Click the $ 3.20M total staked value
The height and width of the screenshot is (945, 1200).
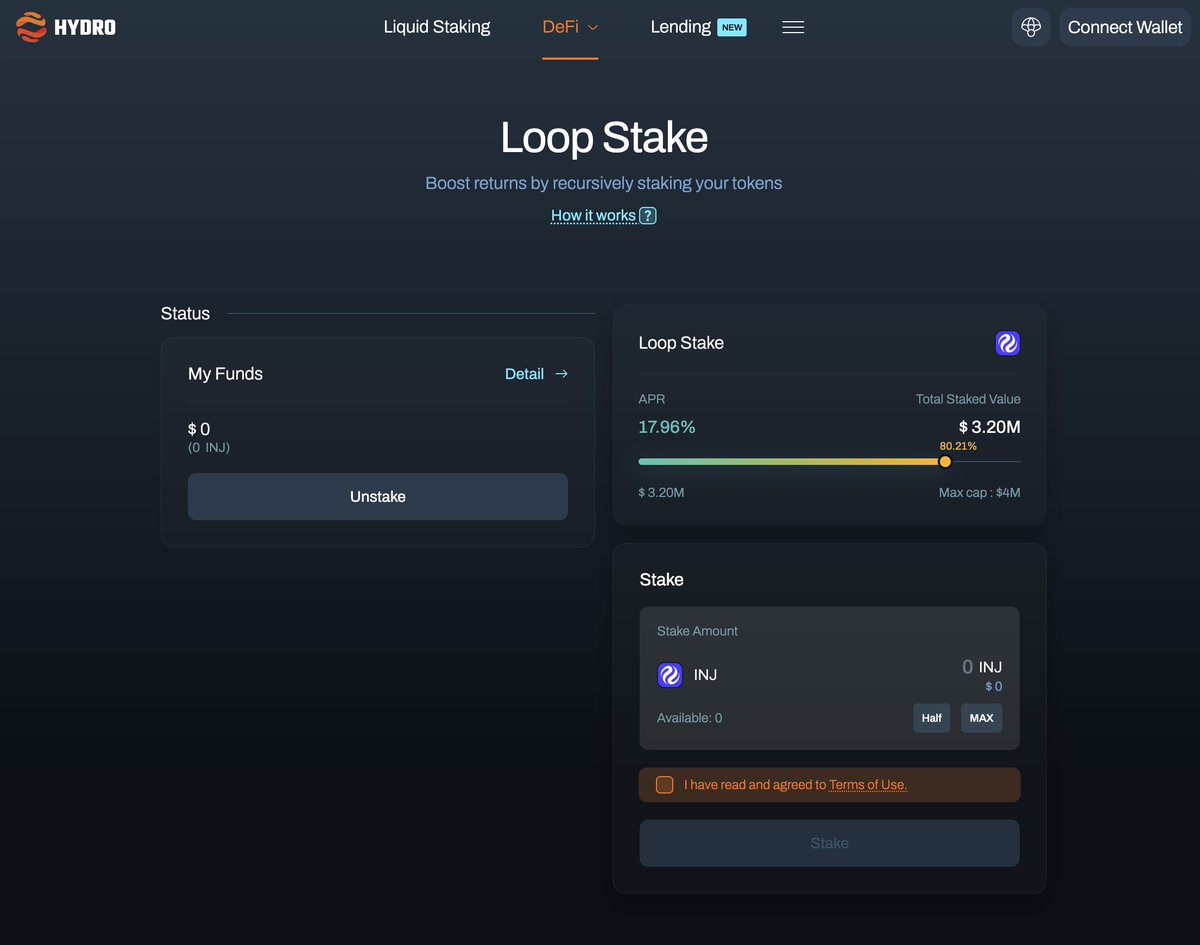coord(989,427)
